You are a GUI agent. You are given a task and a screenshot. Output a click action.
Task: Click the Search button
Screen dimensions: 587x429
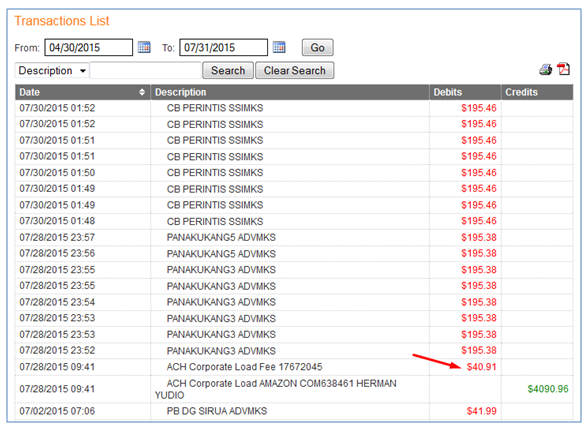click(x=228, y=70)
